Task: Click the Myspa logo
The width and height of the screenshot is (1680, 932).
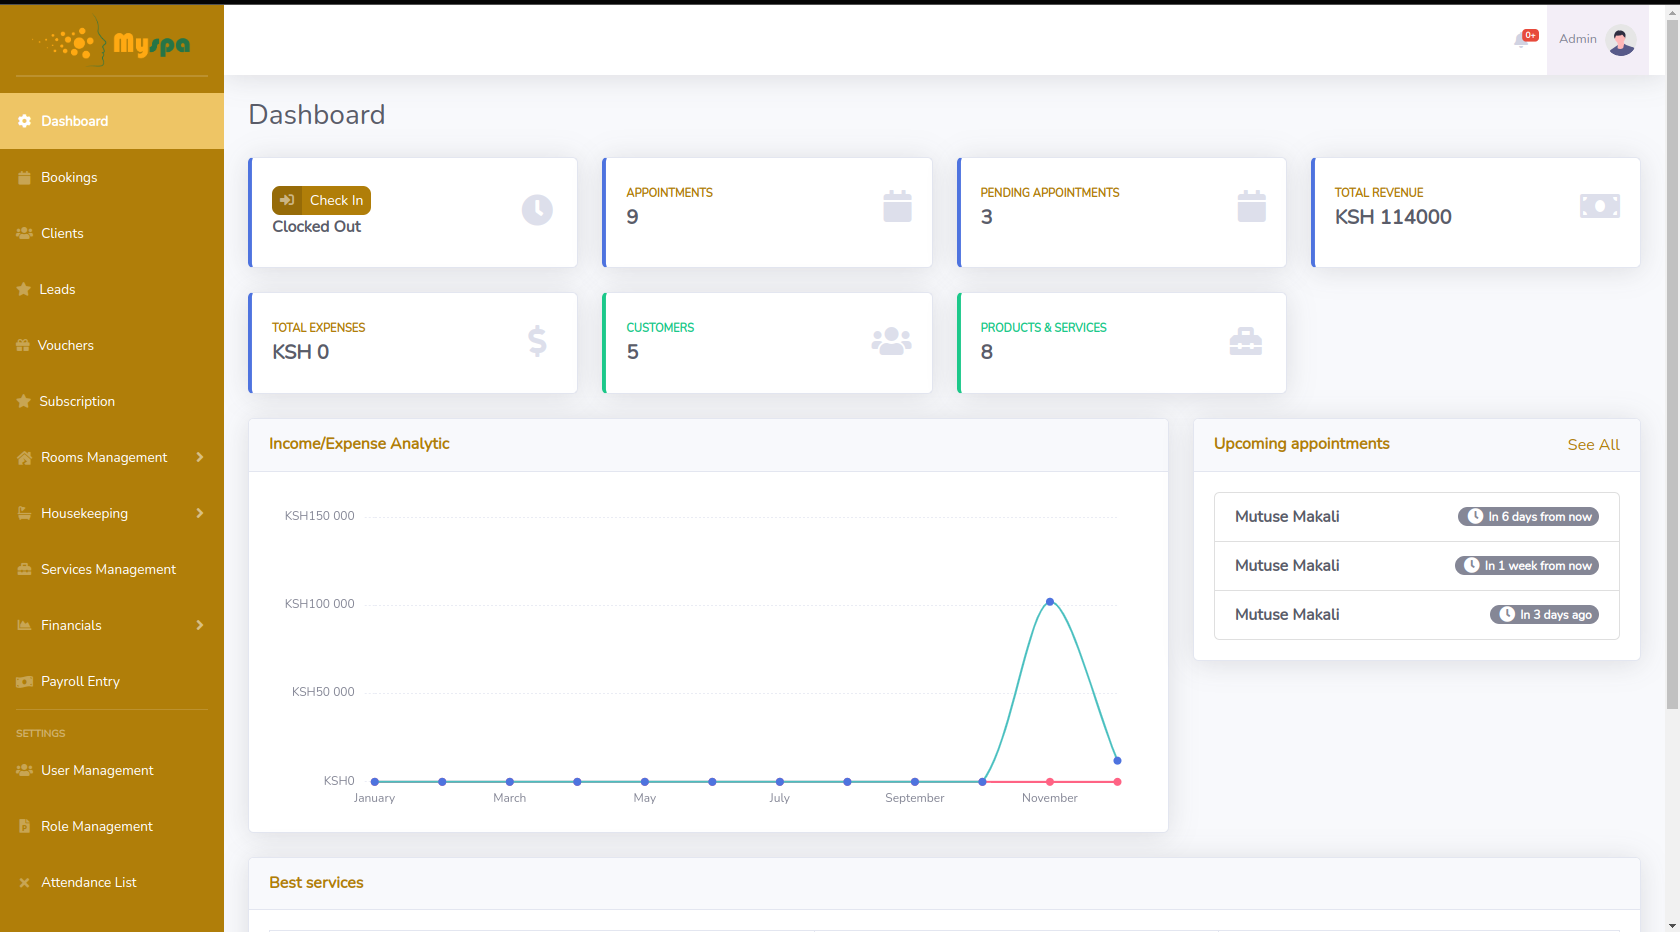Action: (112, 43)
